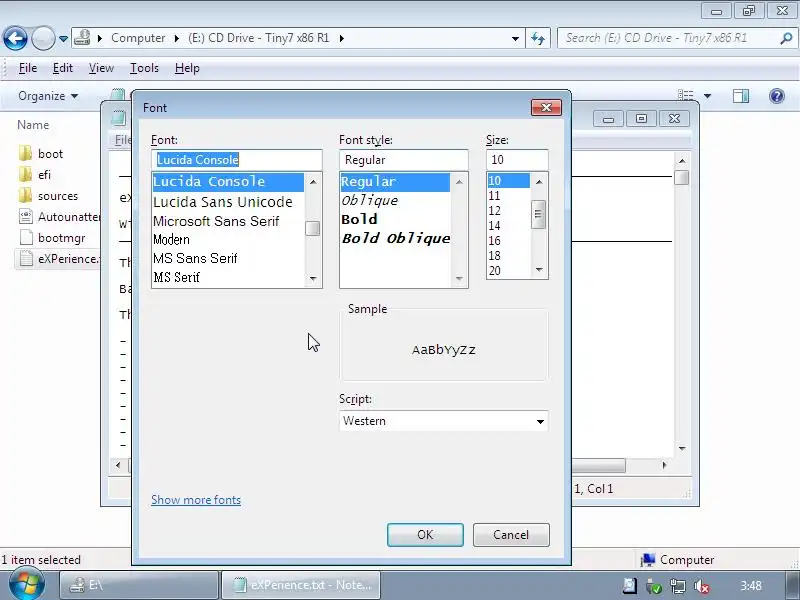Choose Microsoft Sans Serif font
Image resolution: width=800 pixels, height=600 pixels.
(x=216, y=221)
